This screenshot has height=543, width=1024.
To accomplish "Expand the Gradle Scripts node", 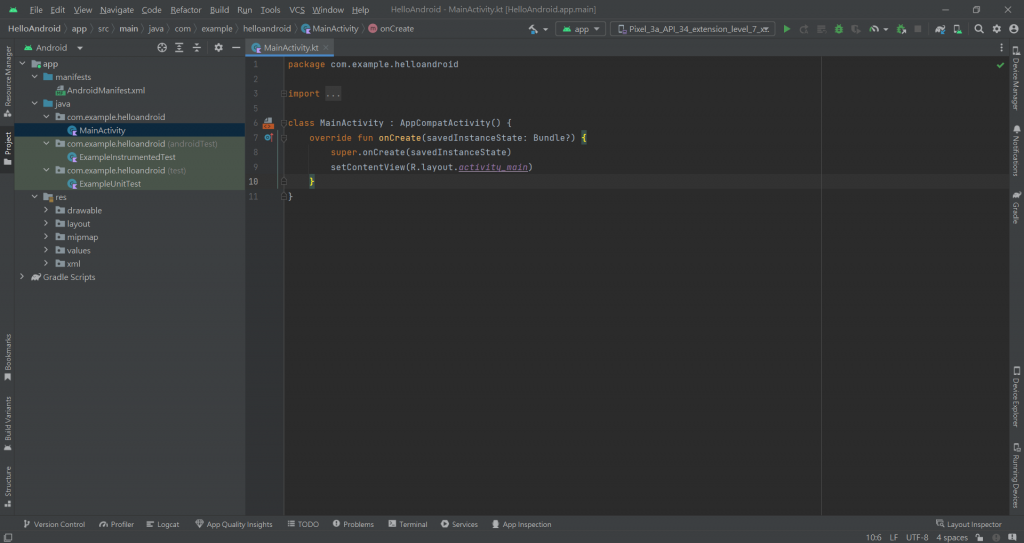I will [23, 277].
